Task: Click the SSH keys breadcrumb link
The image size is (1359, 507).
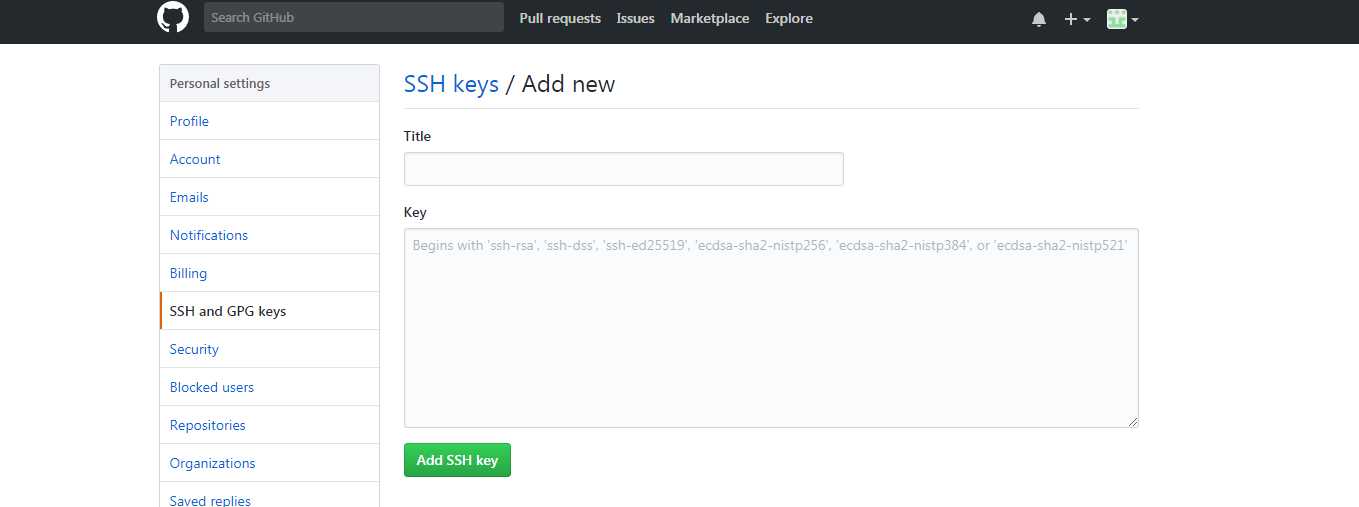Action: (x=451, y=84)
